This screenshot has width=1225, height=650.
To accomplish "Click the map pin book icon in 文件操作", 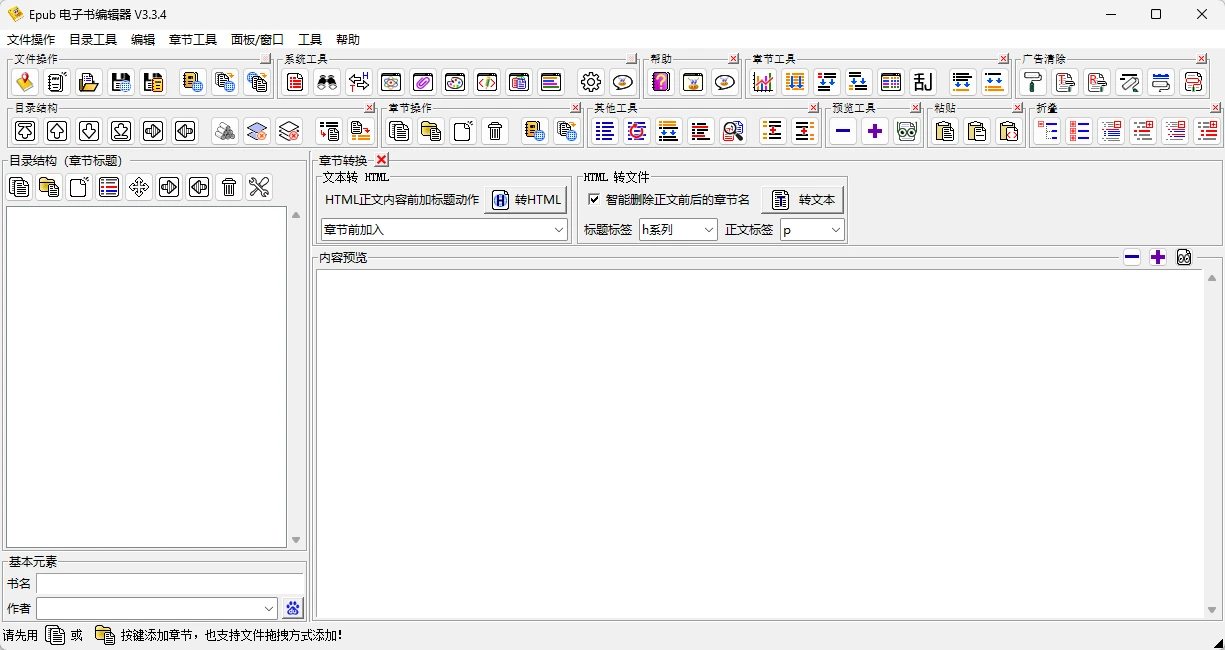I will [x=25, y=82].
